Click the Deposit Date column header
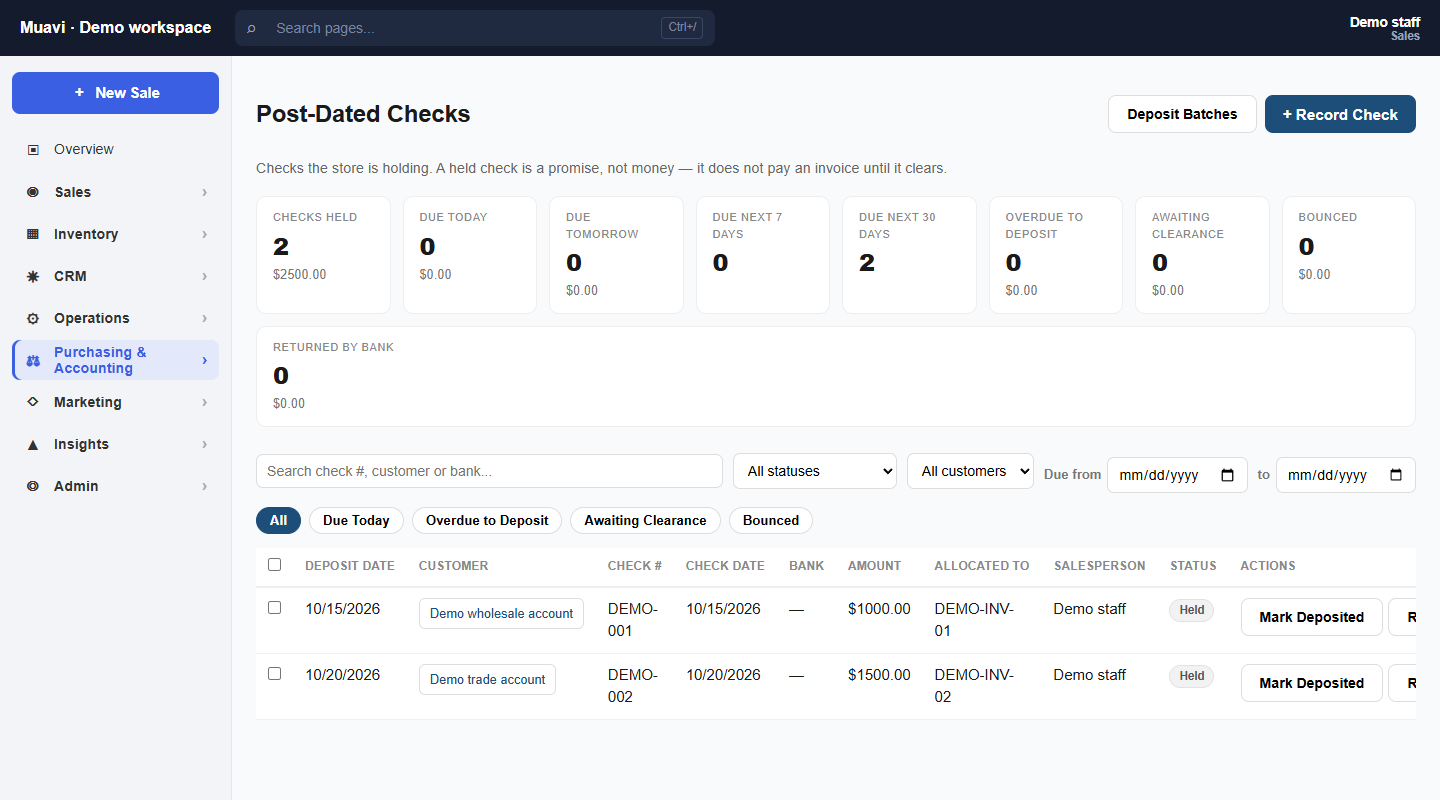Viewport: 1440px width, 800px height. [350, 565]
